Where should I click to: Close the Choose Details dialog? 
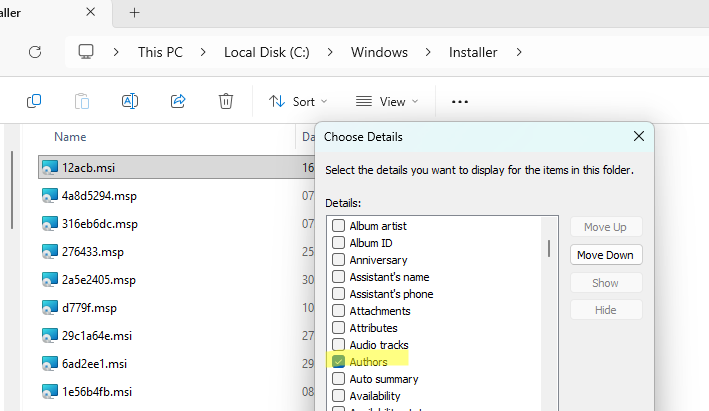pos(638,136)
